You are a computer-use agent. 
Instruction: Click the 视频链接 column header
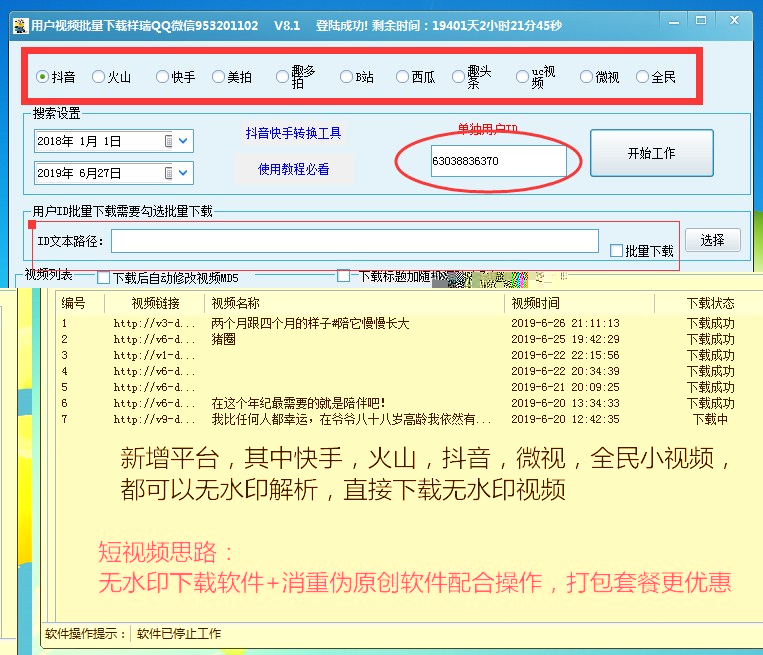(x=156, y=303)
